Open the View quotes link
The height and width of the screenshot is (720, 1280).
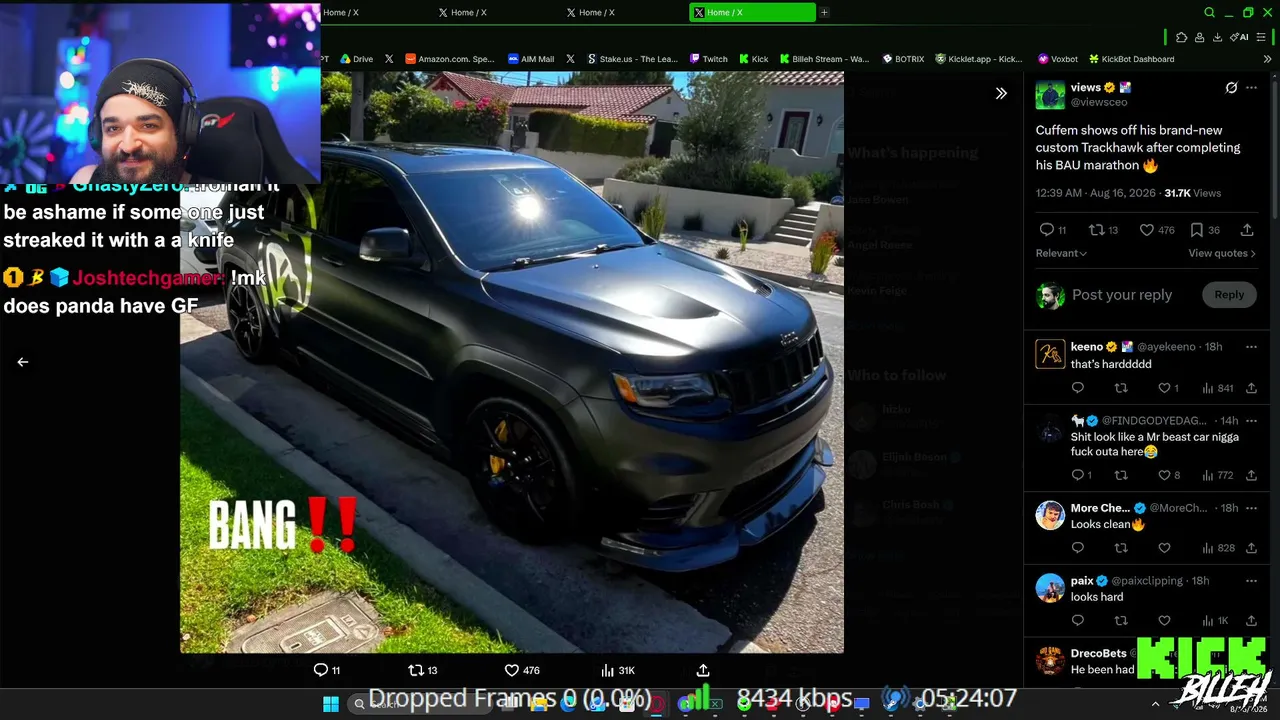1222,253
